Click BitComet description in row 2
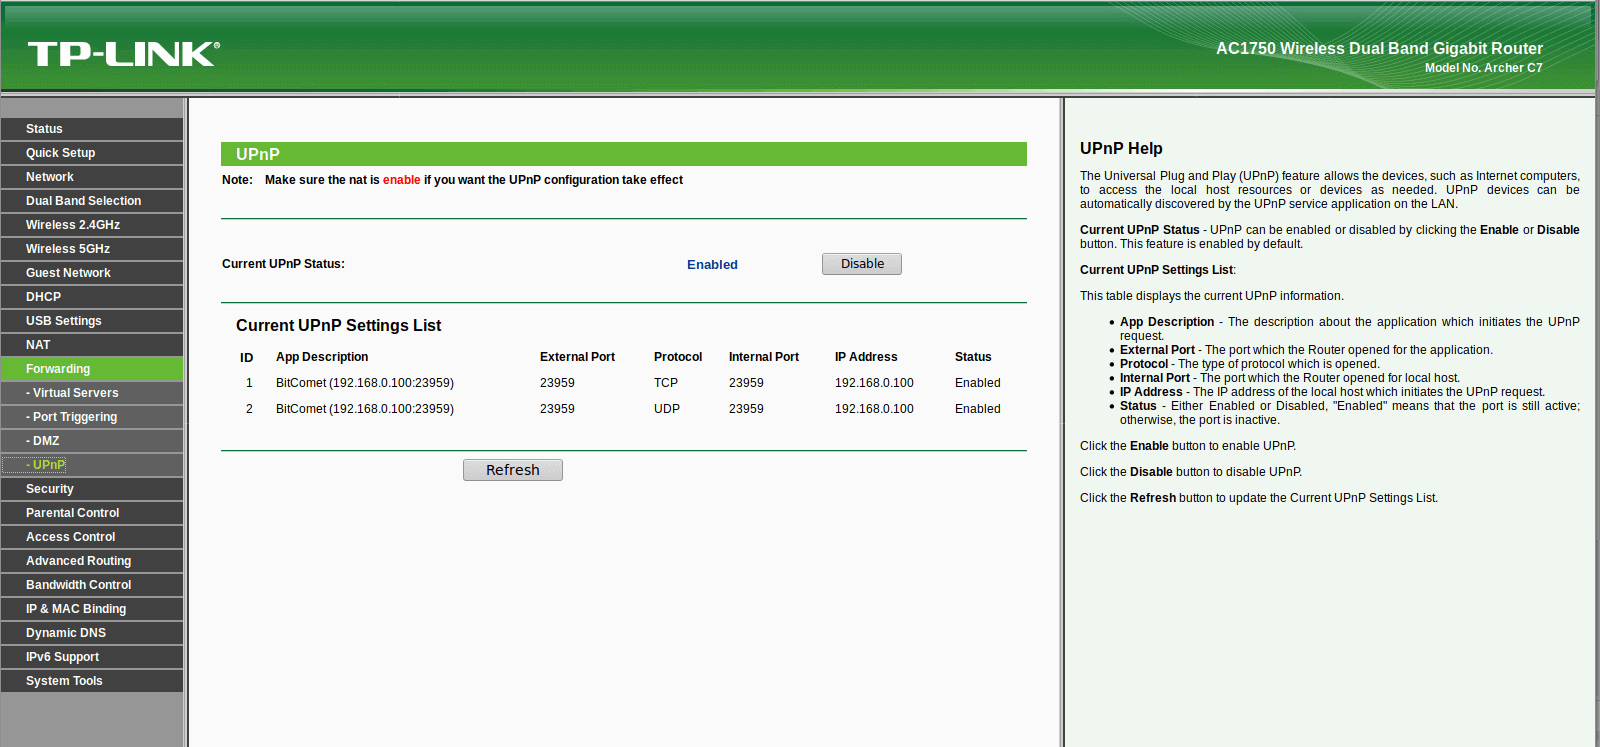1600x747 pixels. pos(365,409)
